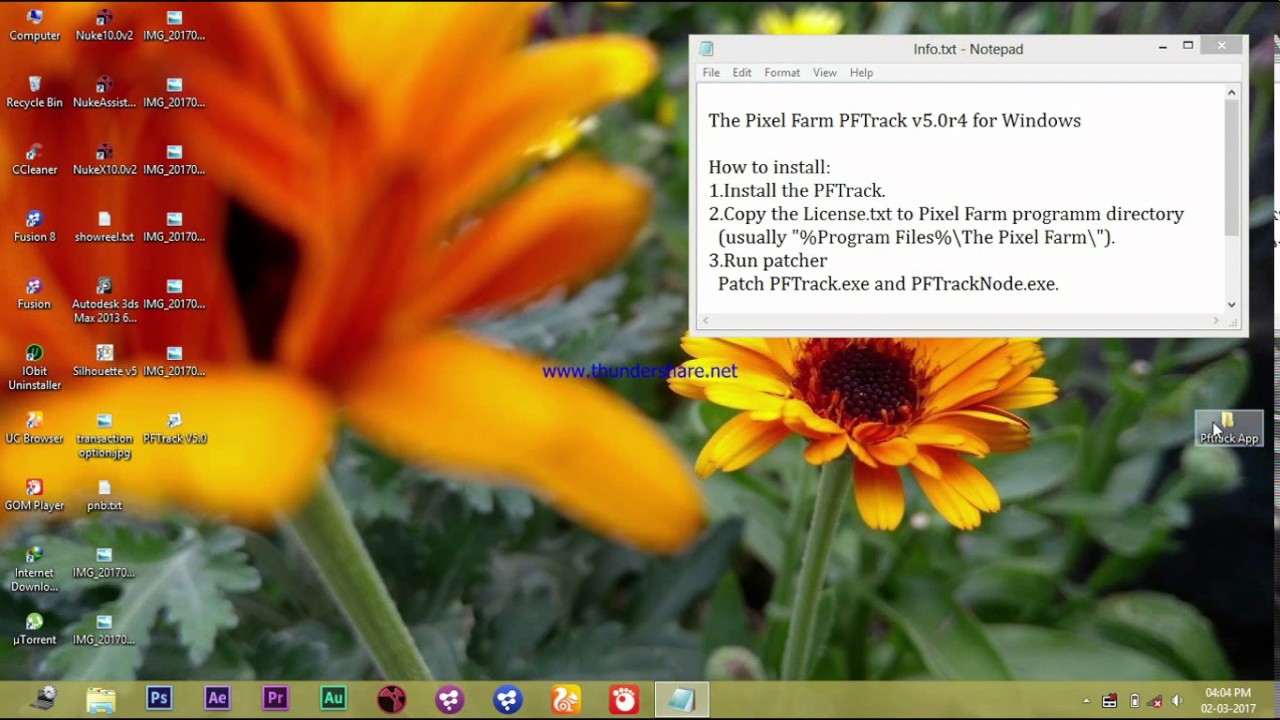The width and height of the screenshot is (1280, 720).
Task: Click the 'Install the PFTrack' text line
Action: 797,190
